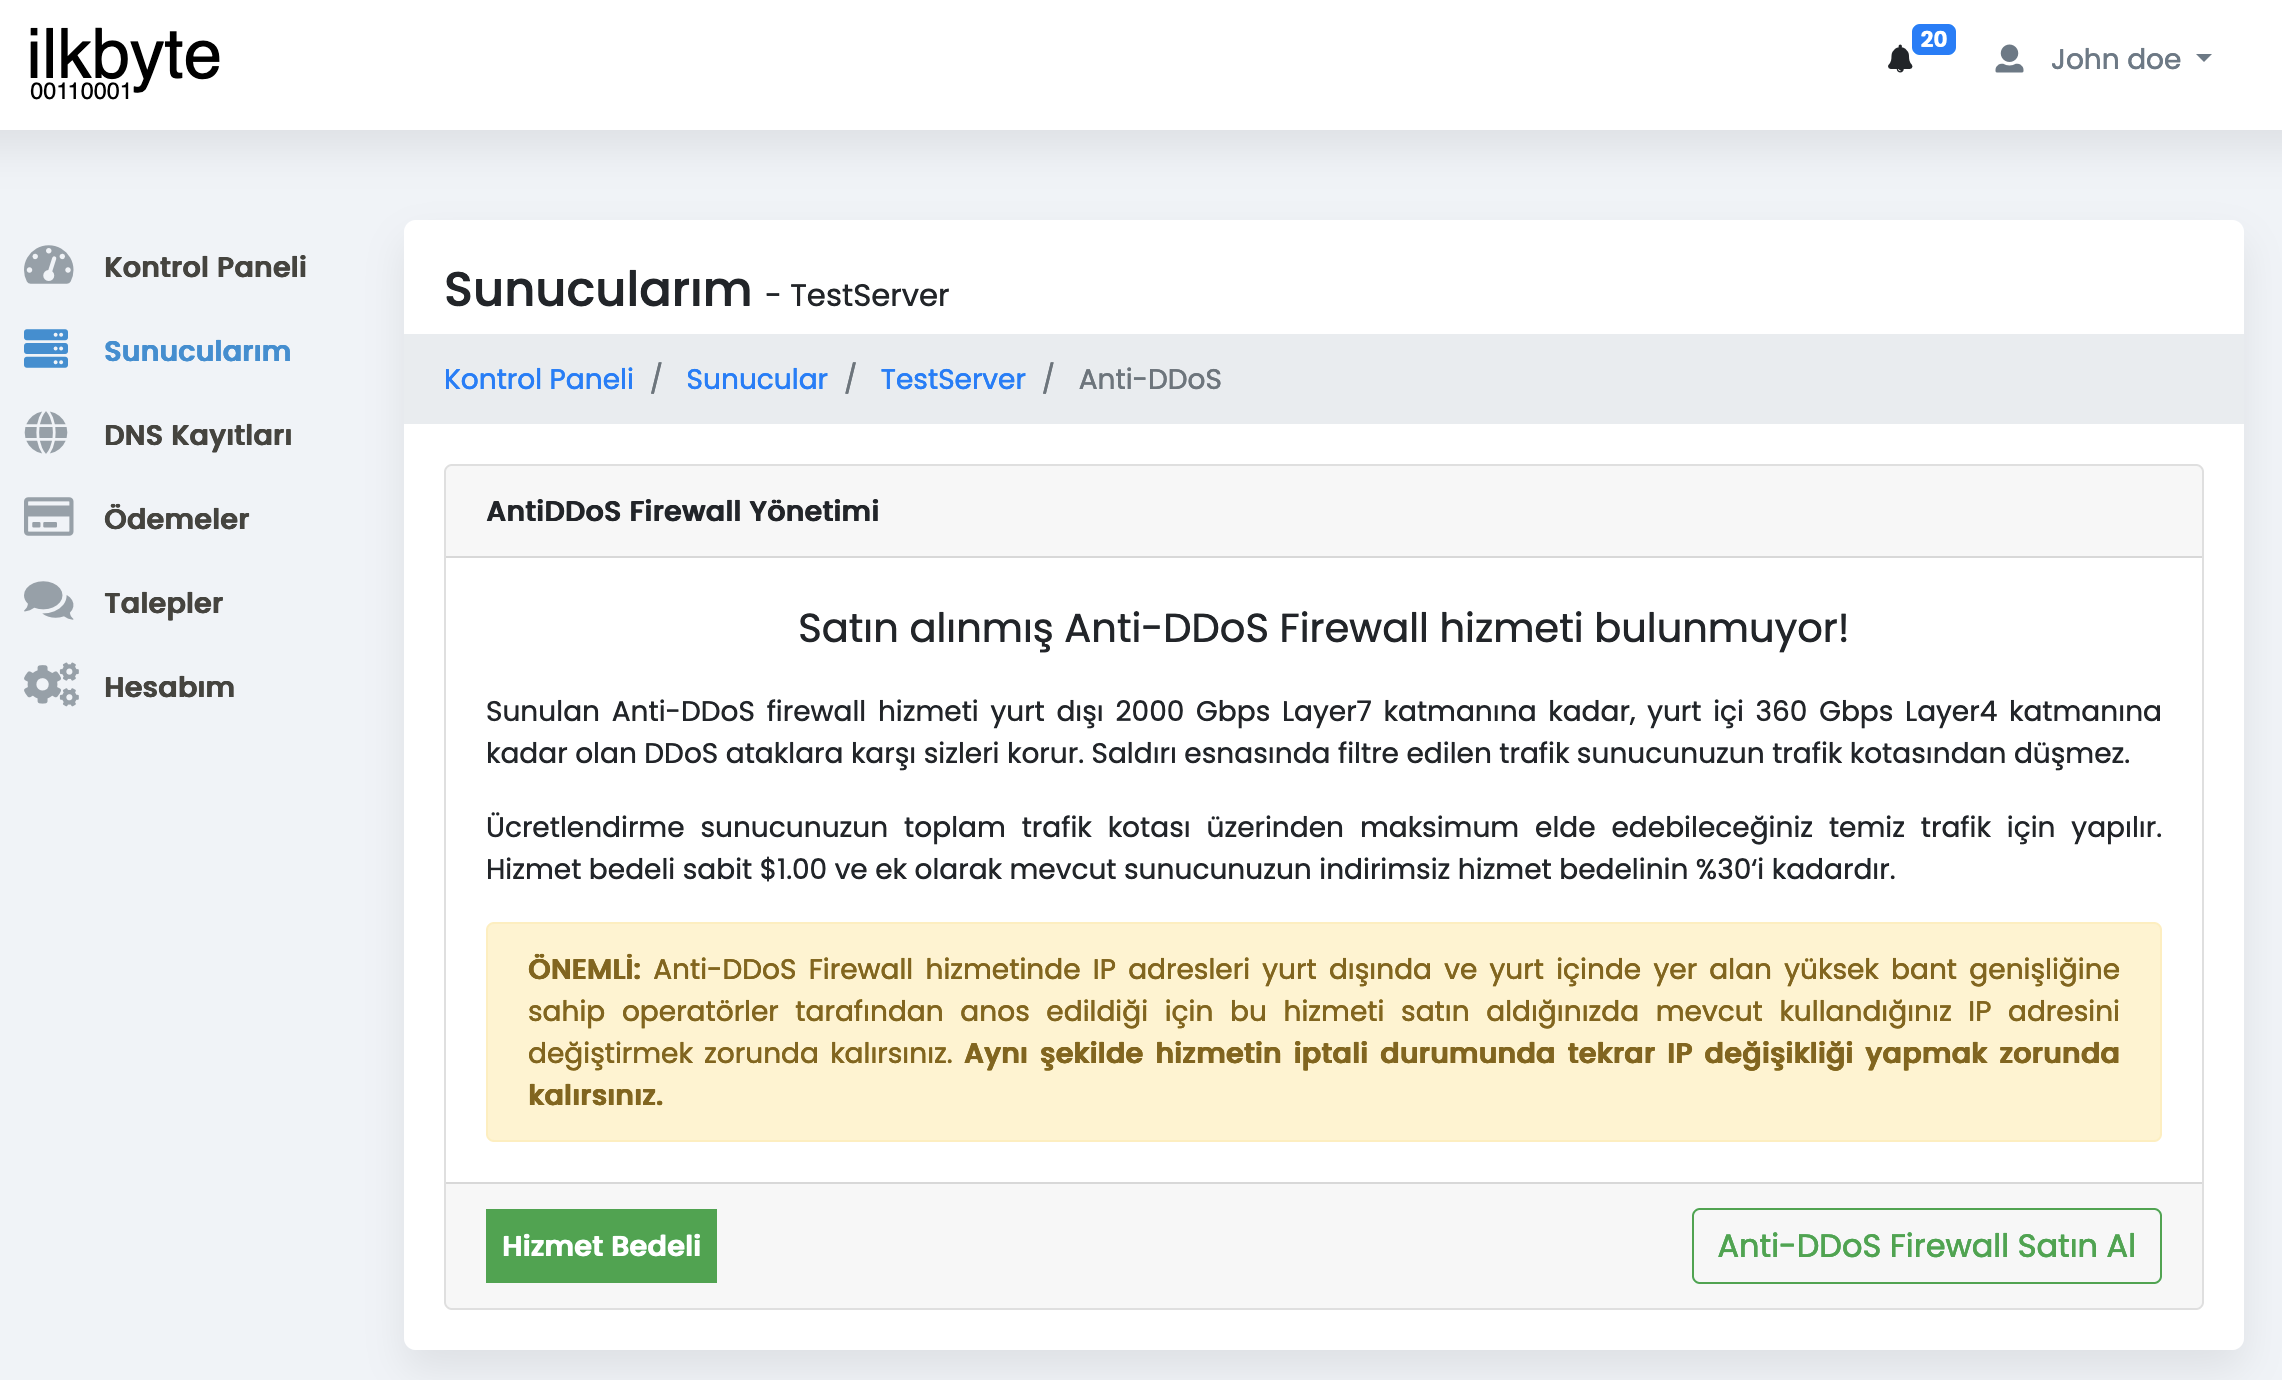
Task: Open Ödemeler in the sidebar
Action: pyautogui.click(x=176, y=519)
